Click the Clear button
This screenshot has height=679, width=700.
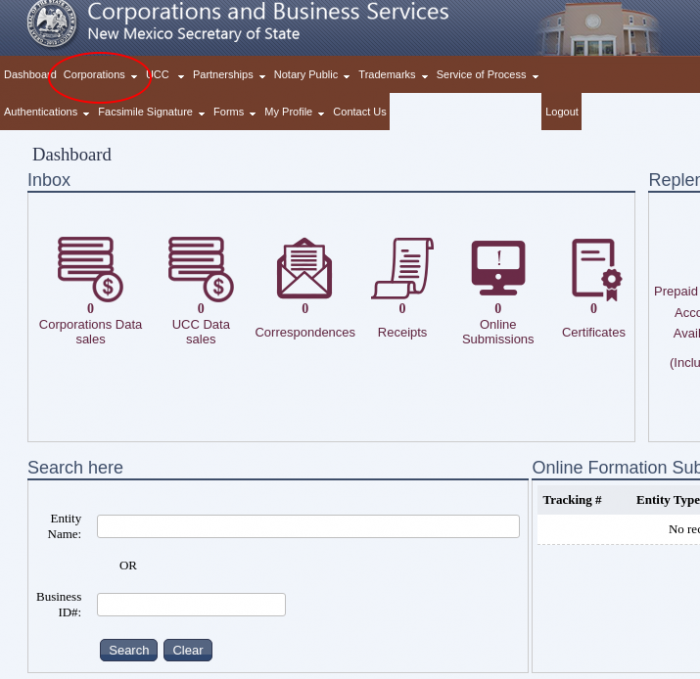click(188, 650)
